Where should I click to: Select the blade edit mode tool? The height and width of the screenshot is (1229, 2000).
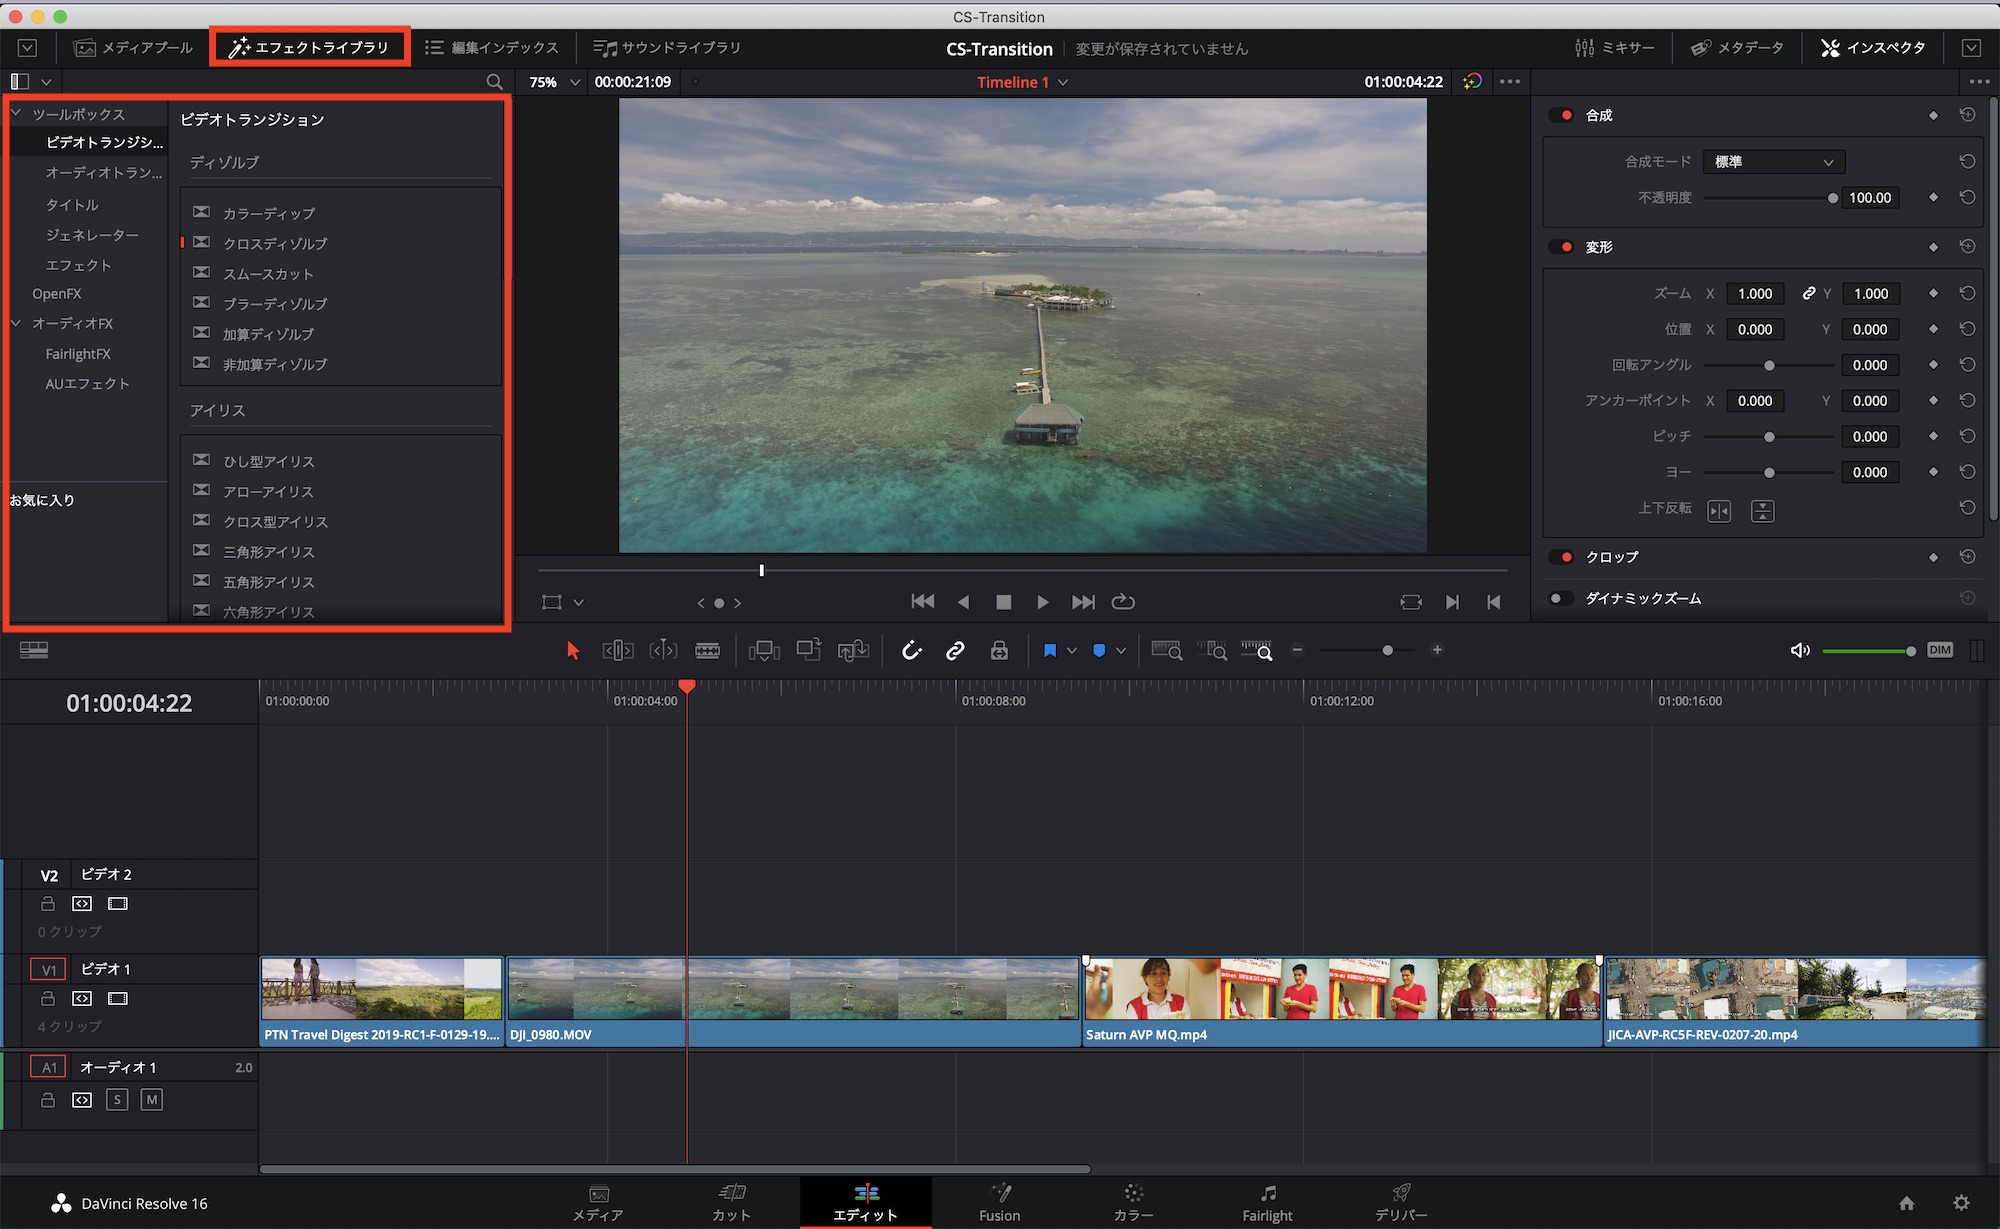click(707, 651)
